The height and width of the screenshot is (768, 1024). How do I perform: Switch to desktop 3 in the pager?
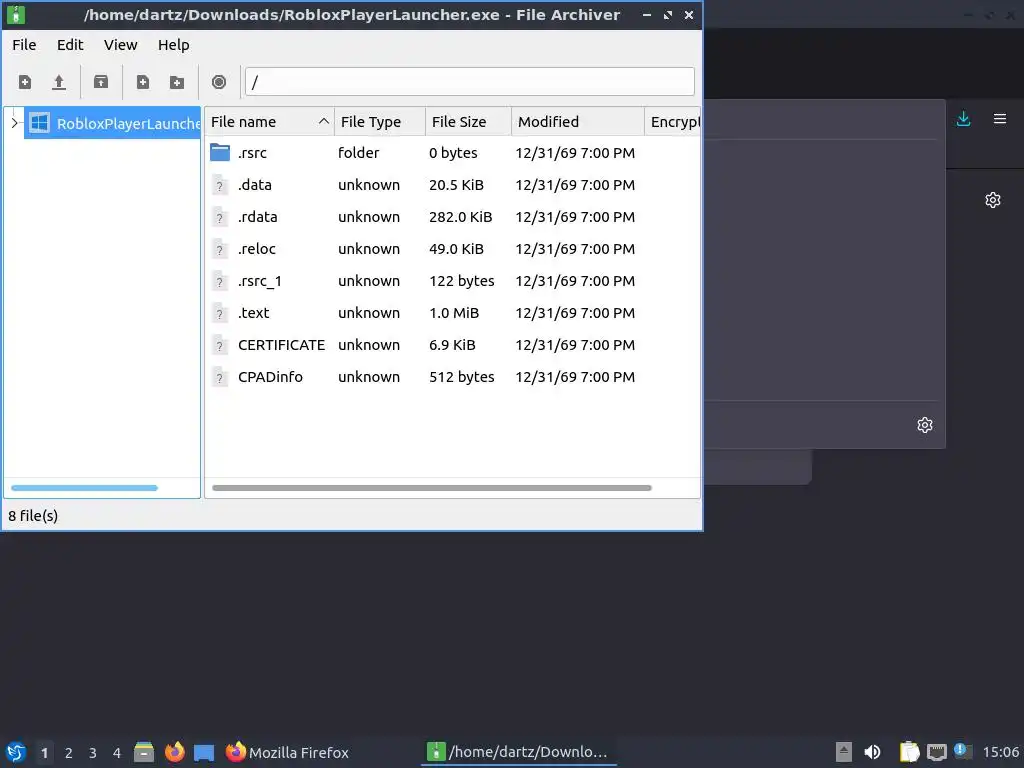[x=93, y=753]
